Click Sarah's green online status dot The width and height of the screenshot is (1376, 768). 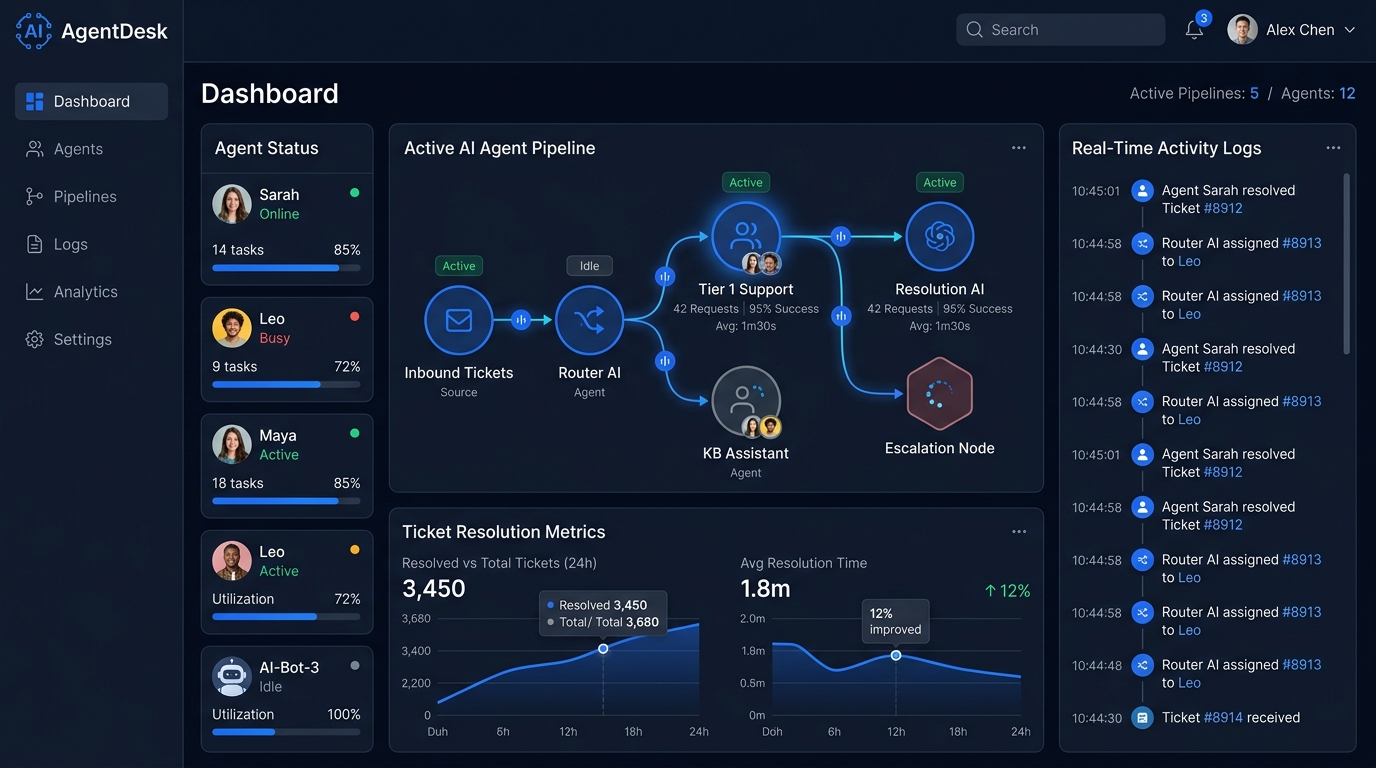point(354,193)
